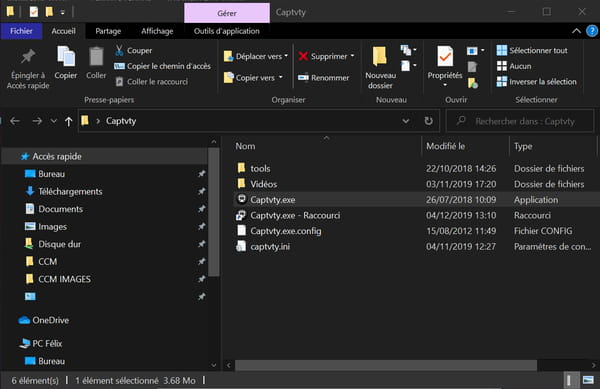The height and width of the screenshot is (389, 600).
Task: Go forward with the right arrow
Action: (37, 121)
